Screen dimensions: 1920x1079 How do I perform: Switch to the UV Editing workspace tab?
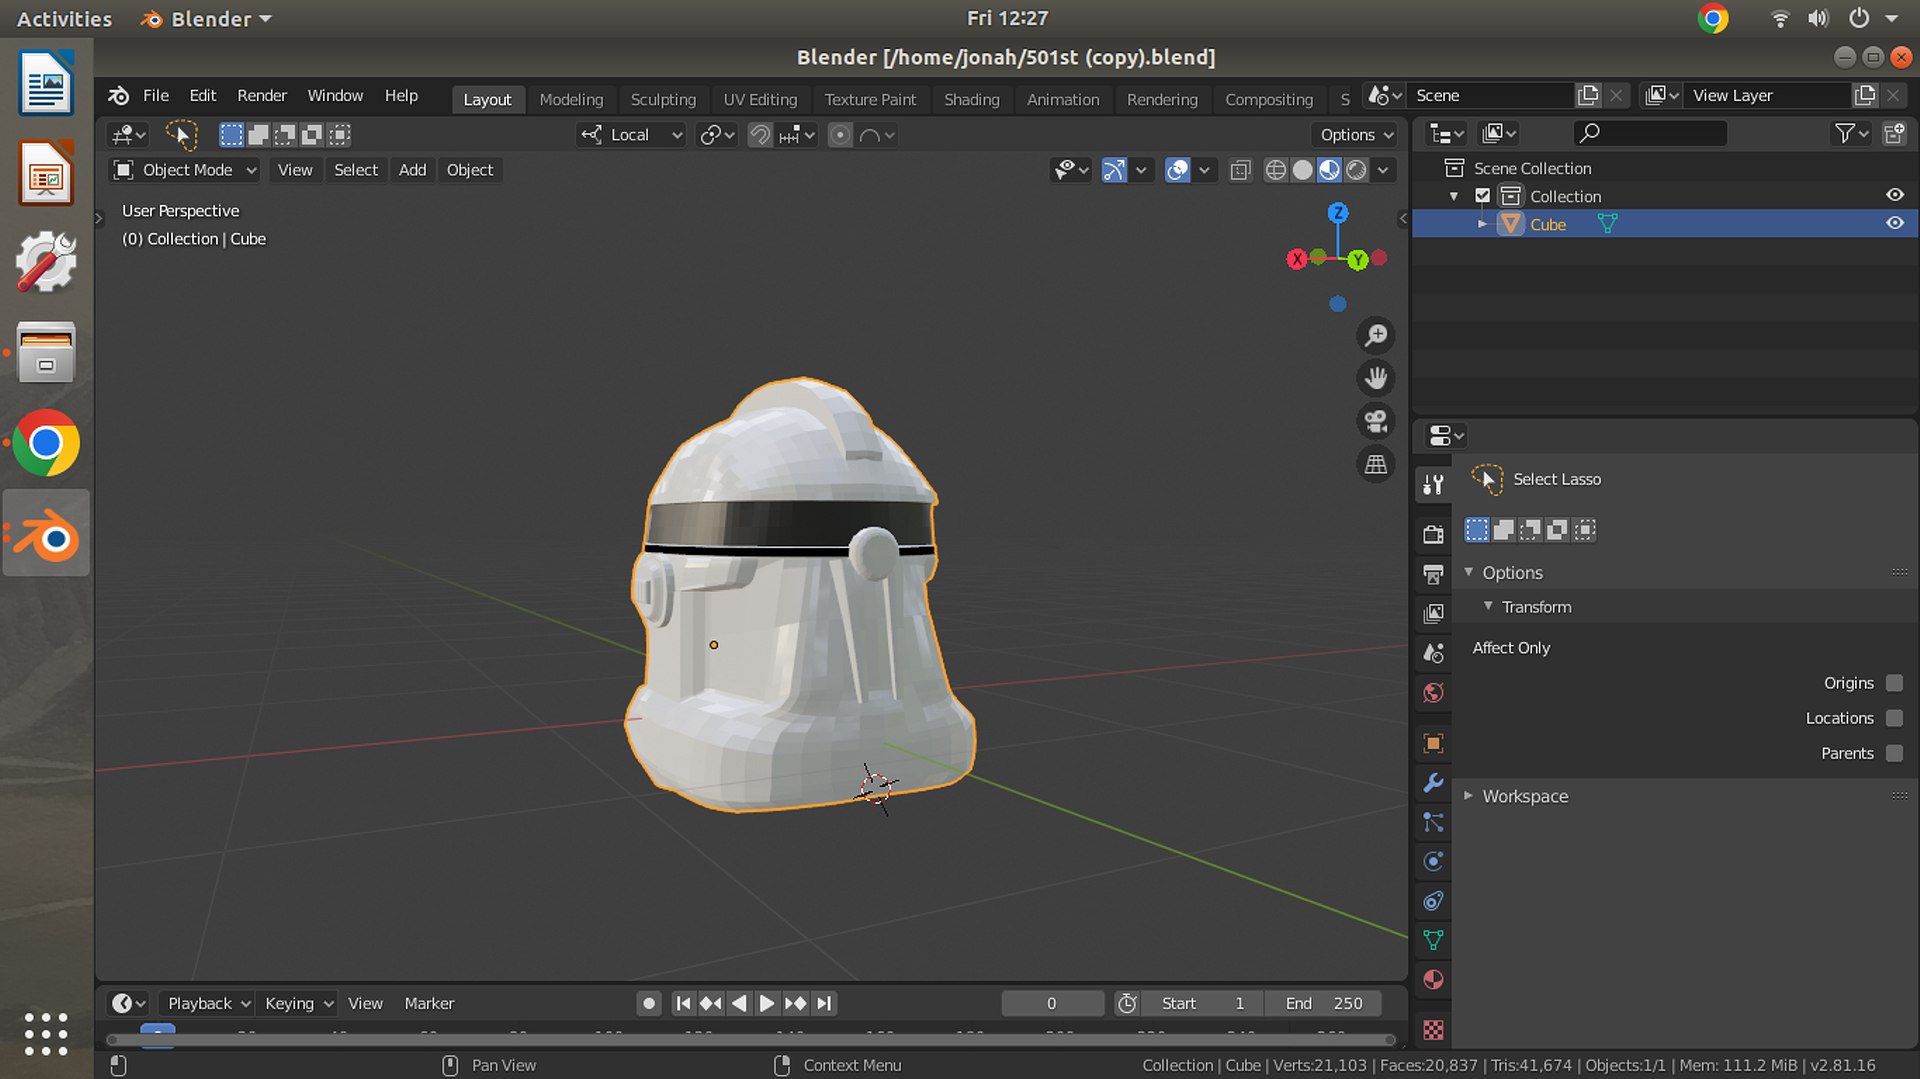tap(760, 99)
